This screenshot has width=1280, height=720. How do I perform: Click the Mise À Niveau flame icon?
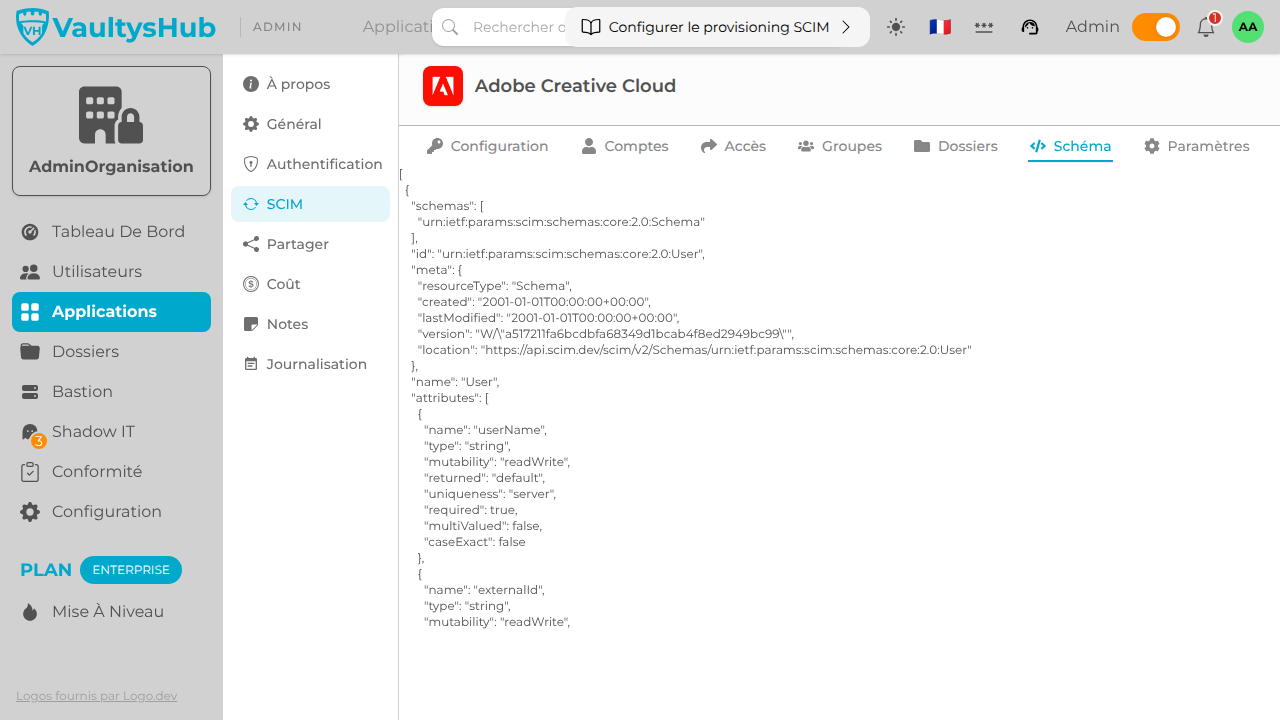[30, 612]
